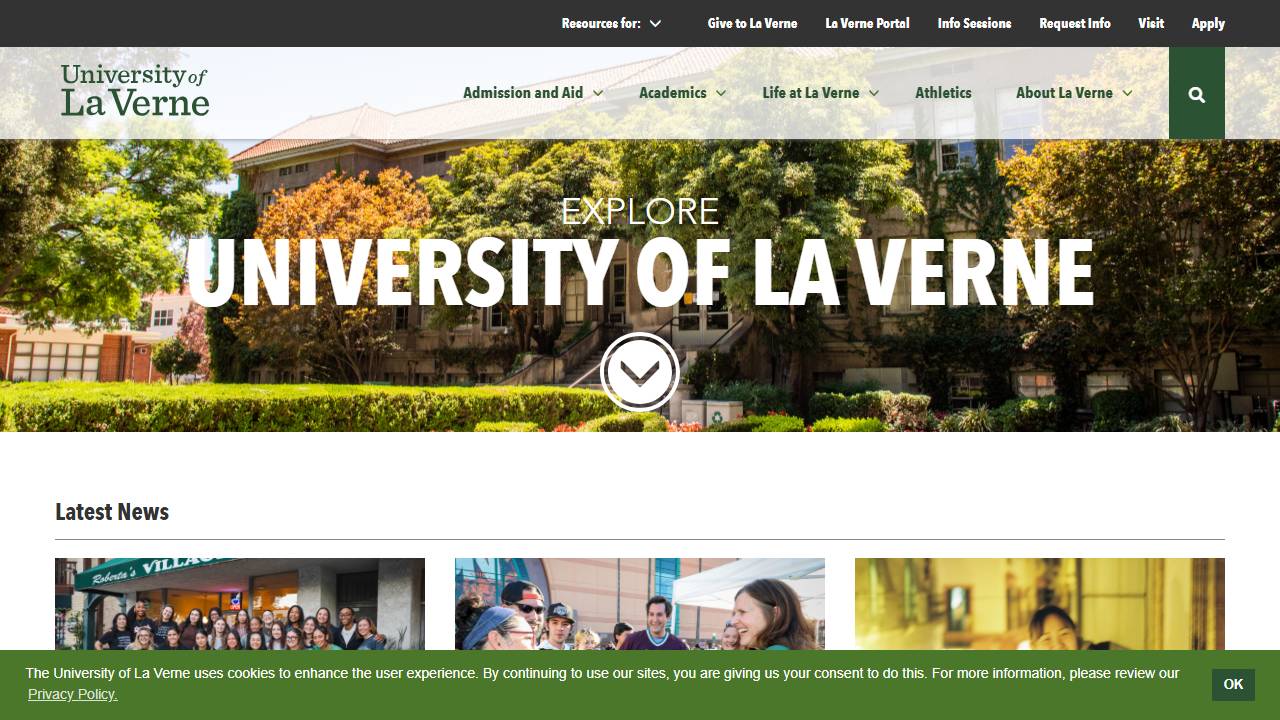Viewport: 1280px width, 720px height.
Task: Expand the Life at La Verne menu
Action: pos(821,93)
